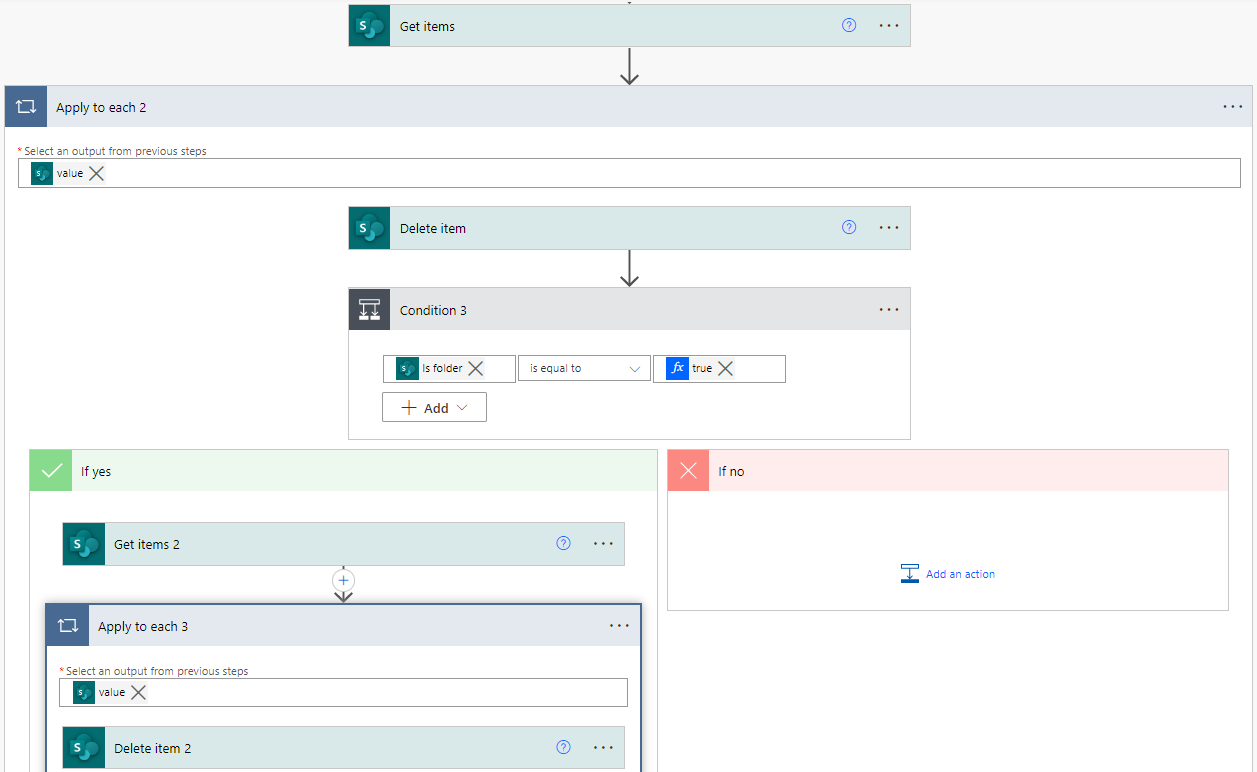Click Add an action in If no branch

point(948,574)
